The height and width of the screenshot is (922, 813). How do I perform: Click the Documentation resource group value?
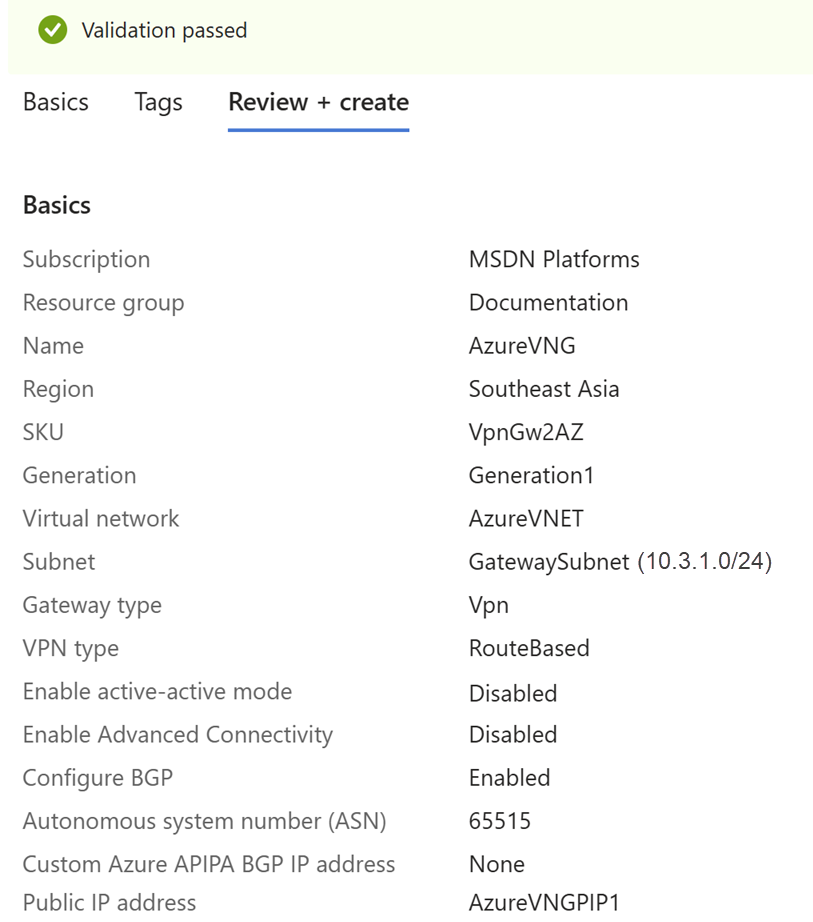point(548,303)
